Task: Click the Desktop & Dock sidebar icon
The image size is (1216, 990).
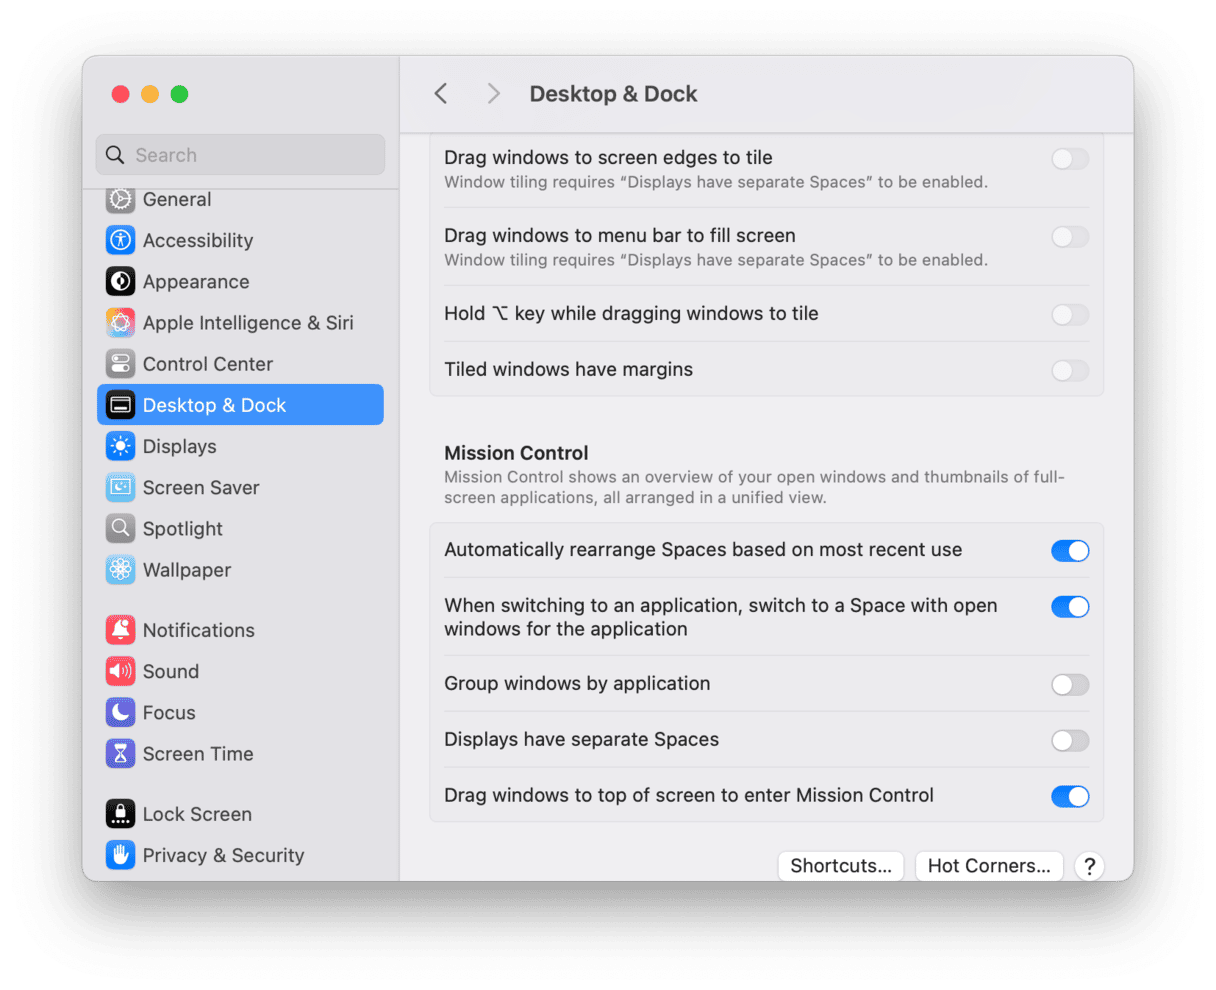Action: [120, 404]
